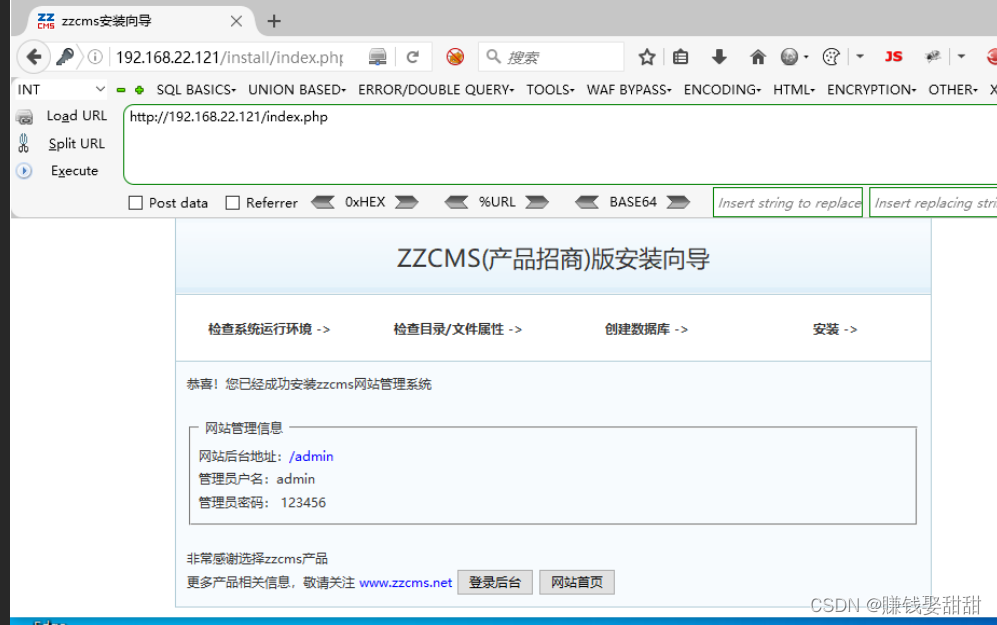Go to the browser home icon
This screenshot has height=625, width=997.
[757, 57]
